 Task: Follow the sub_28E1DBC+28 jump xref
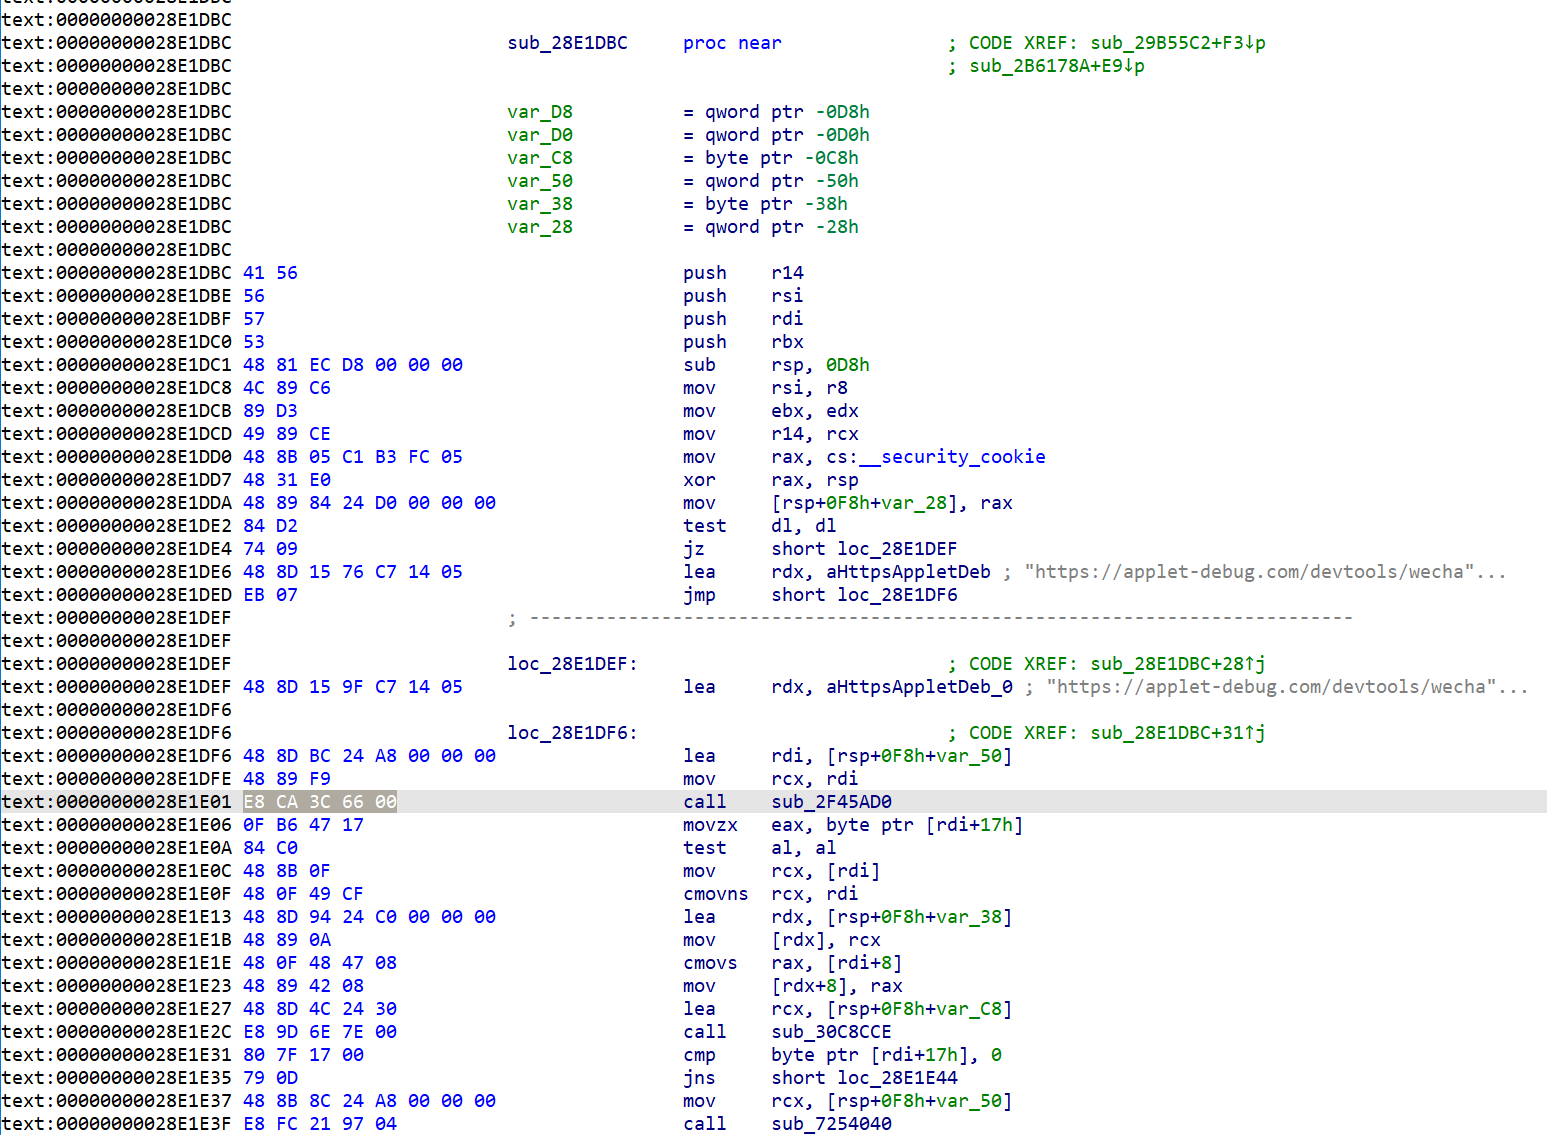[x=1177, y=664]
